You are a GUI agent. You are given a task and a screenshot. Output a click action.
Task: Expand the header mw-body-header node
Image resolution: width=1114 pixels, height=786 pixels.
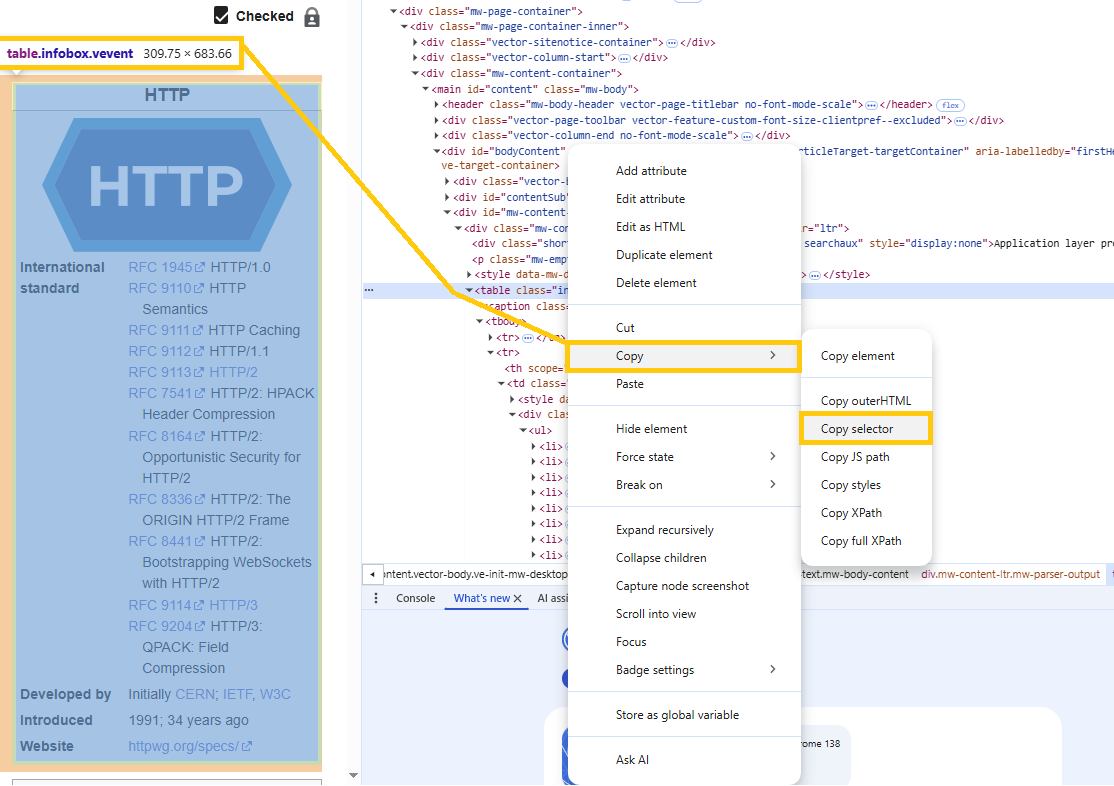(436, 105)
